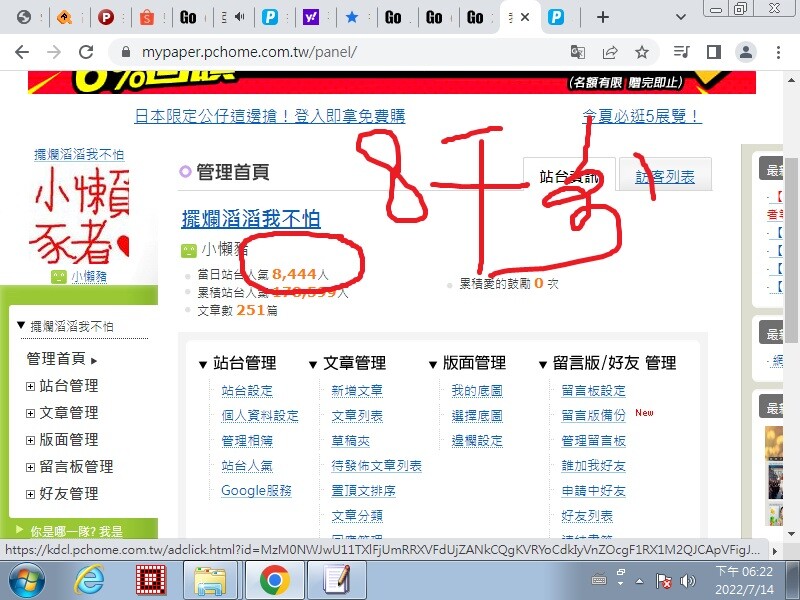Open Internet Explorer from the taskbar
Image resolution: width=800 pixels, height=600 pixels.
click(89, 579)
